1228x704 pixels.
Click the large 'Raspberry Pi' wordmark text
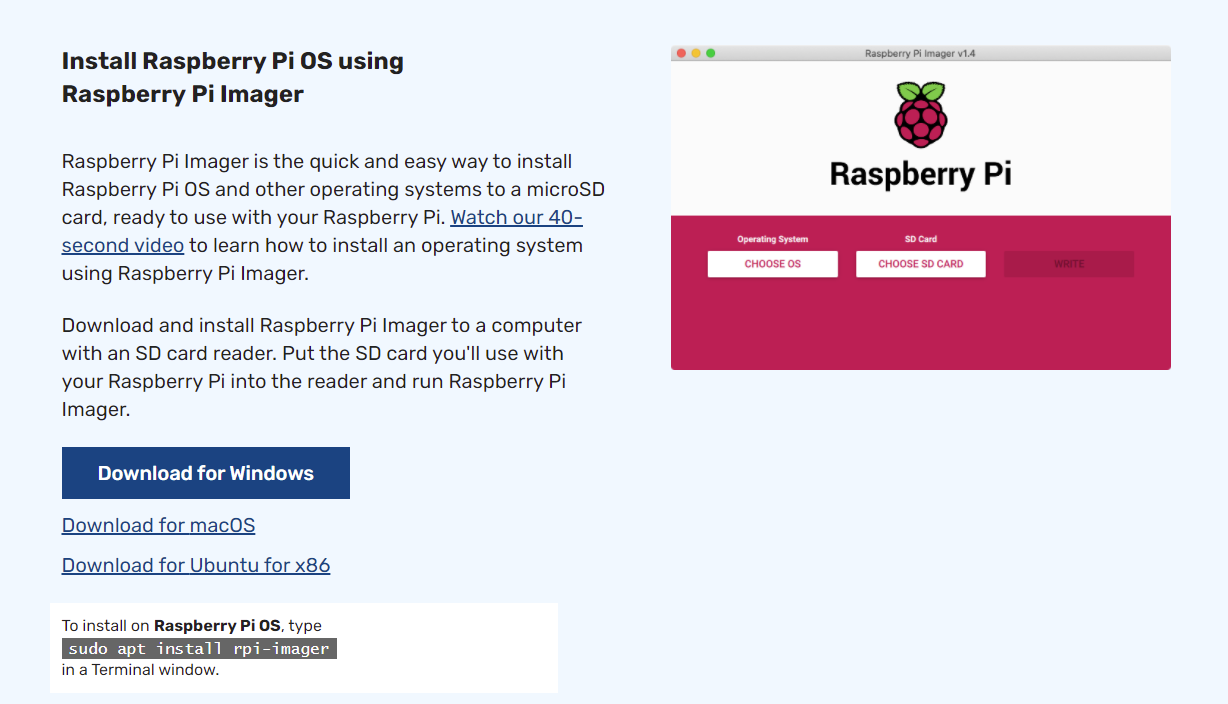(920, 174)
